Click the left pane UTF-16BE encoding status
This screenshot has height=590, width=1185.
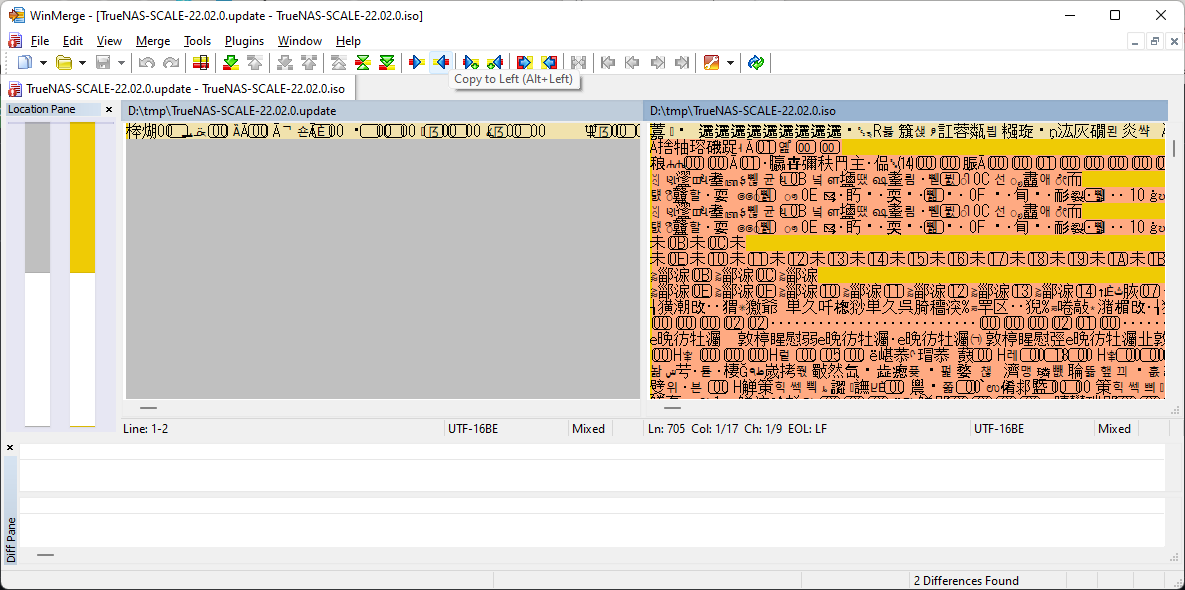(473, 428)
